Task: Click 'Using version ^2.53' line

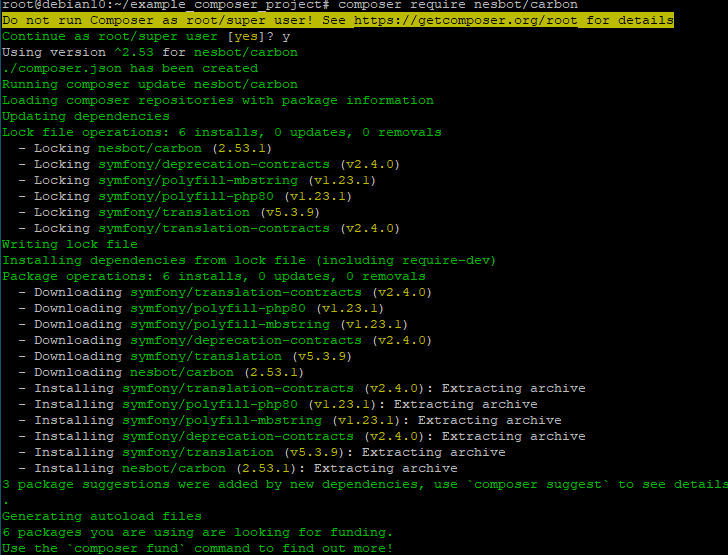Action: [x=150, y=52]
